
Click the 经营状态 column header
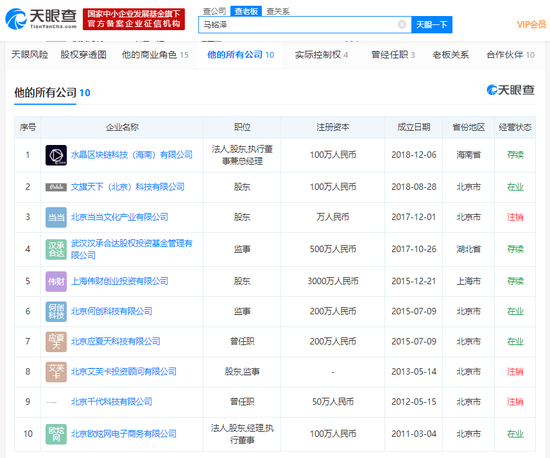tap(515, 127)
